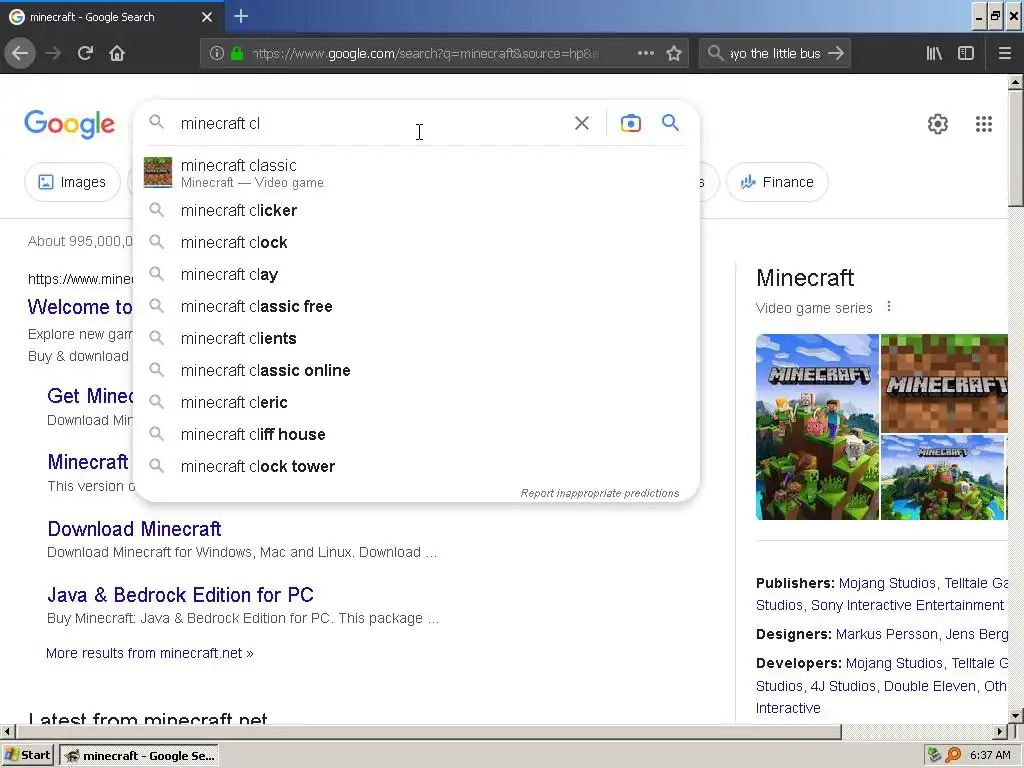1024x768 pixels.
Task: Filter results by Finance
Action: [x=777, y=182]
